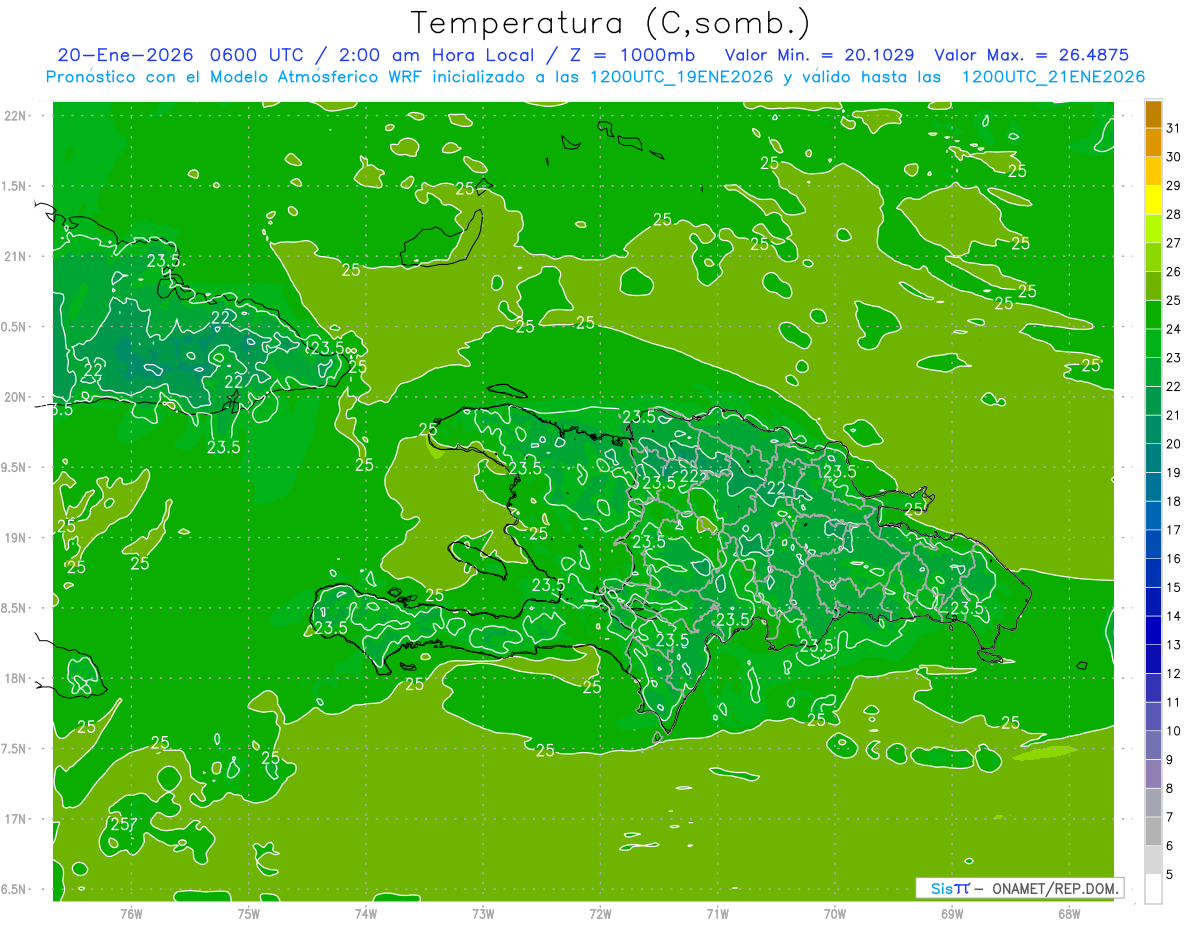Click the number 12 on the color scale
The width and height of the screenshot is (1200, 927).
(1174, 674)
